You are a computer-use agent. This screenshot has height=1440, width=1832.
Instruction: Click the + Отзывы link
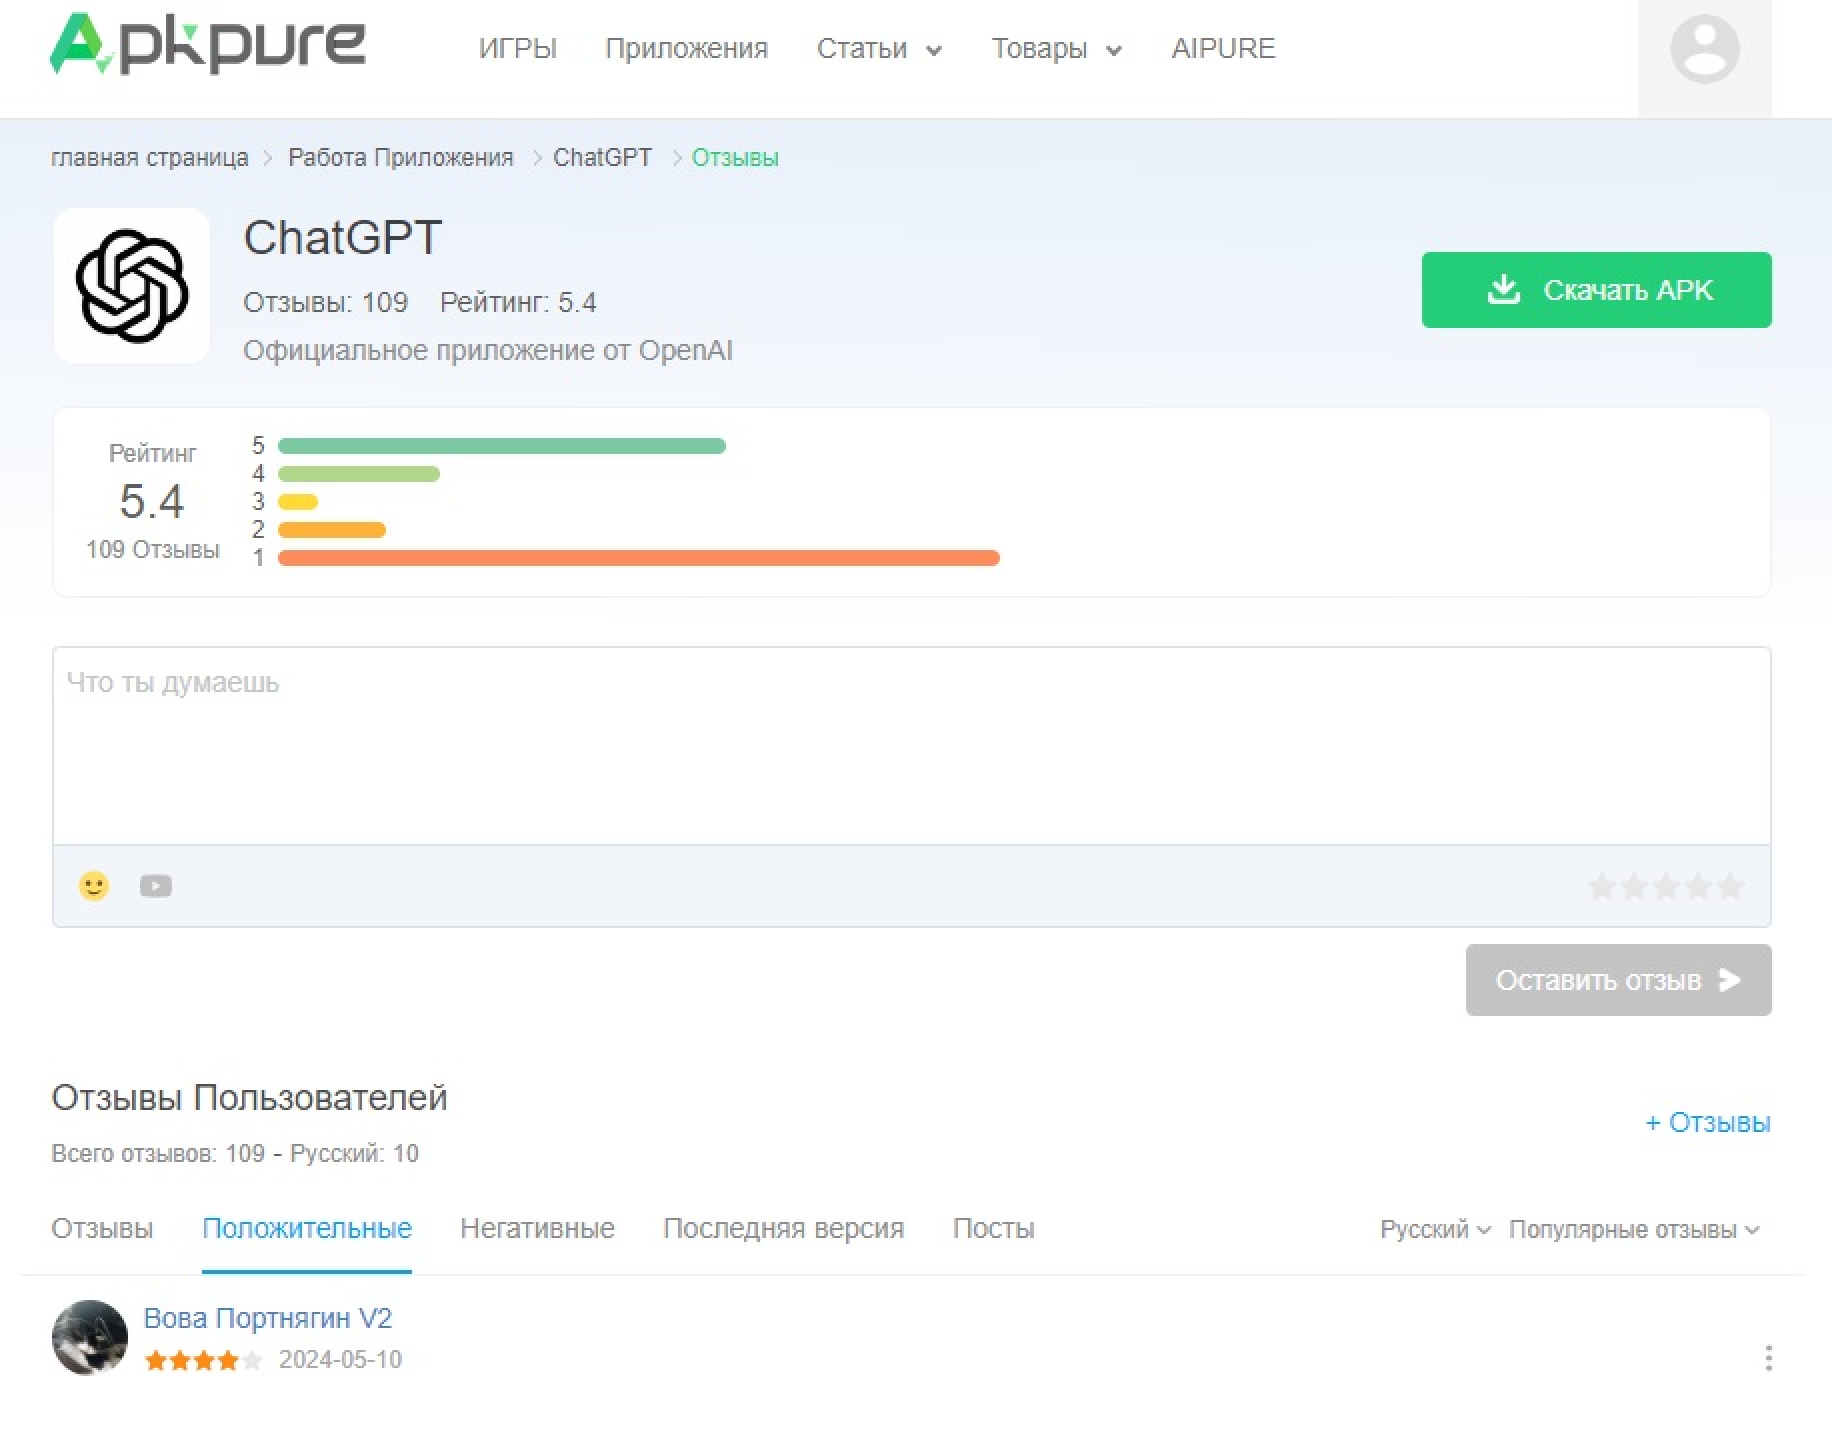tap(1707, 1122)
